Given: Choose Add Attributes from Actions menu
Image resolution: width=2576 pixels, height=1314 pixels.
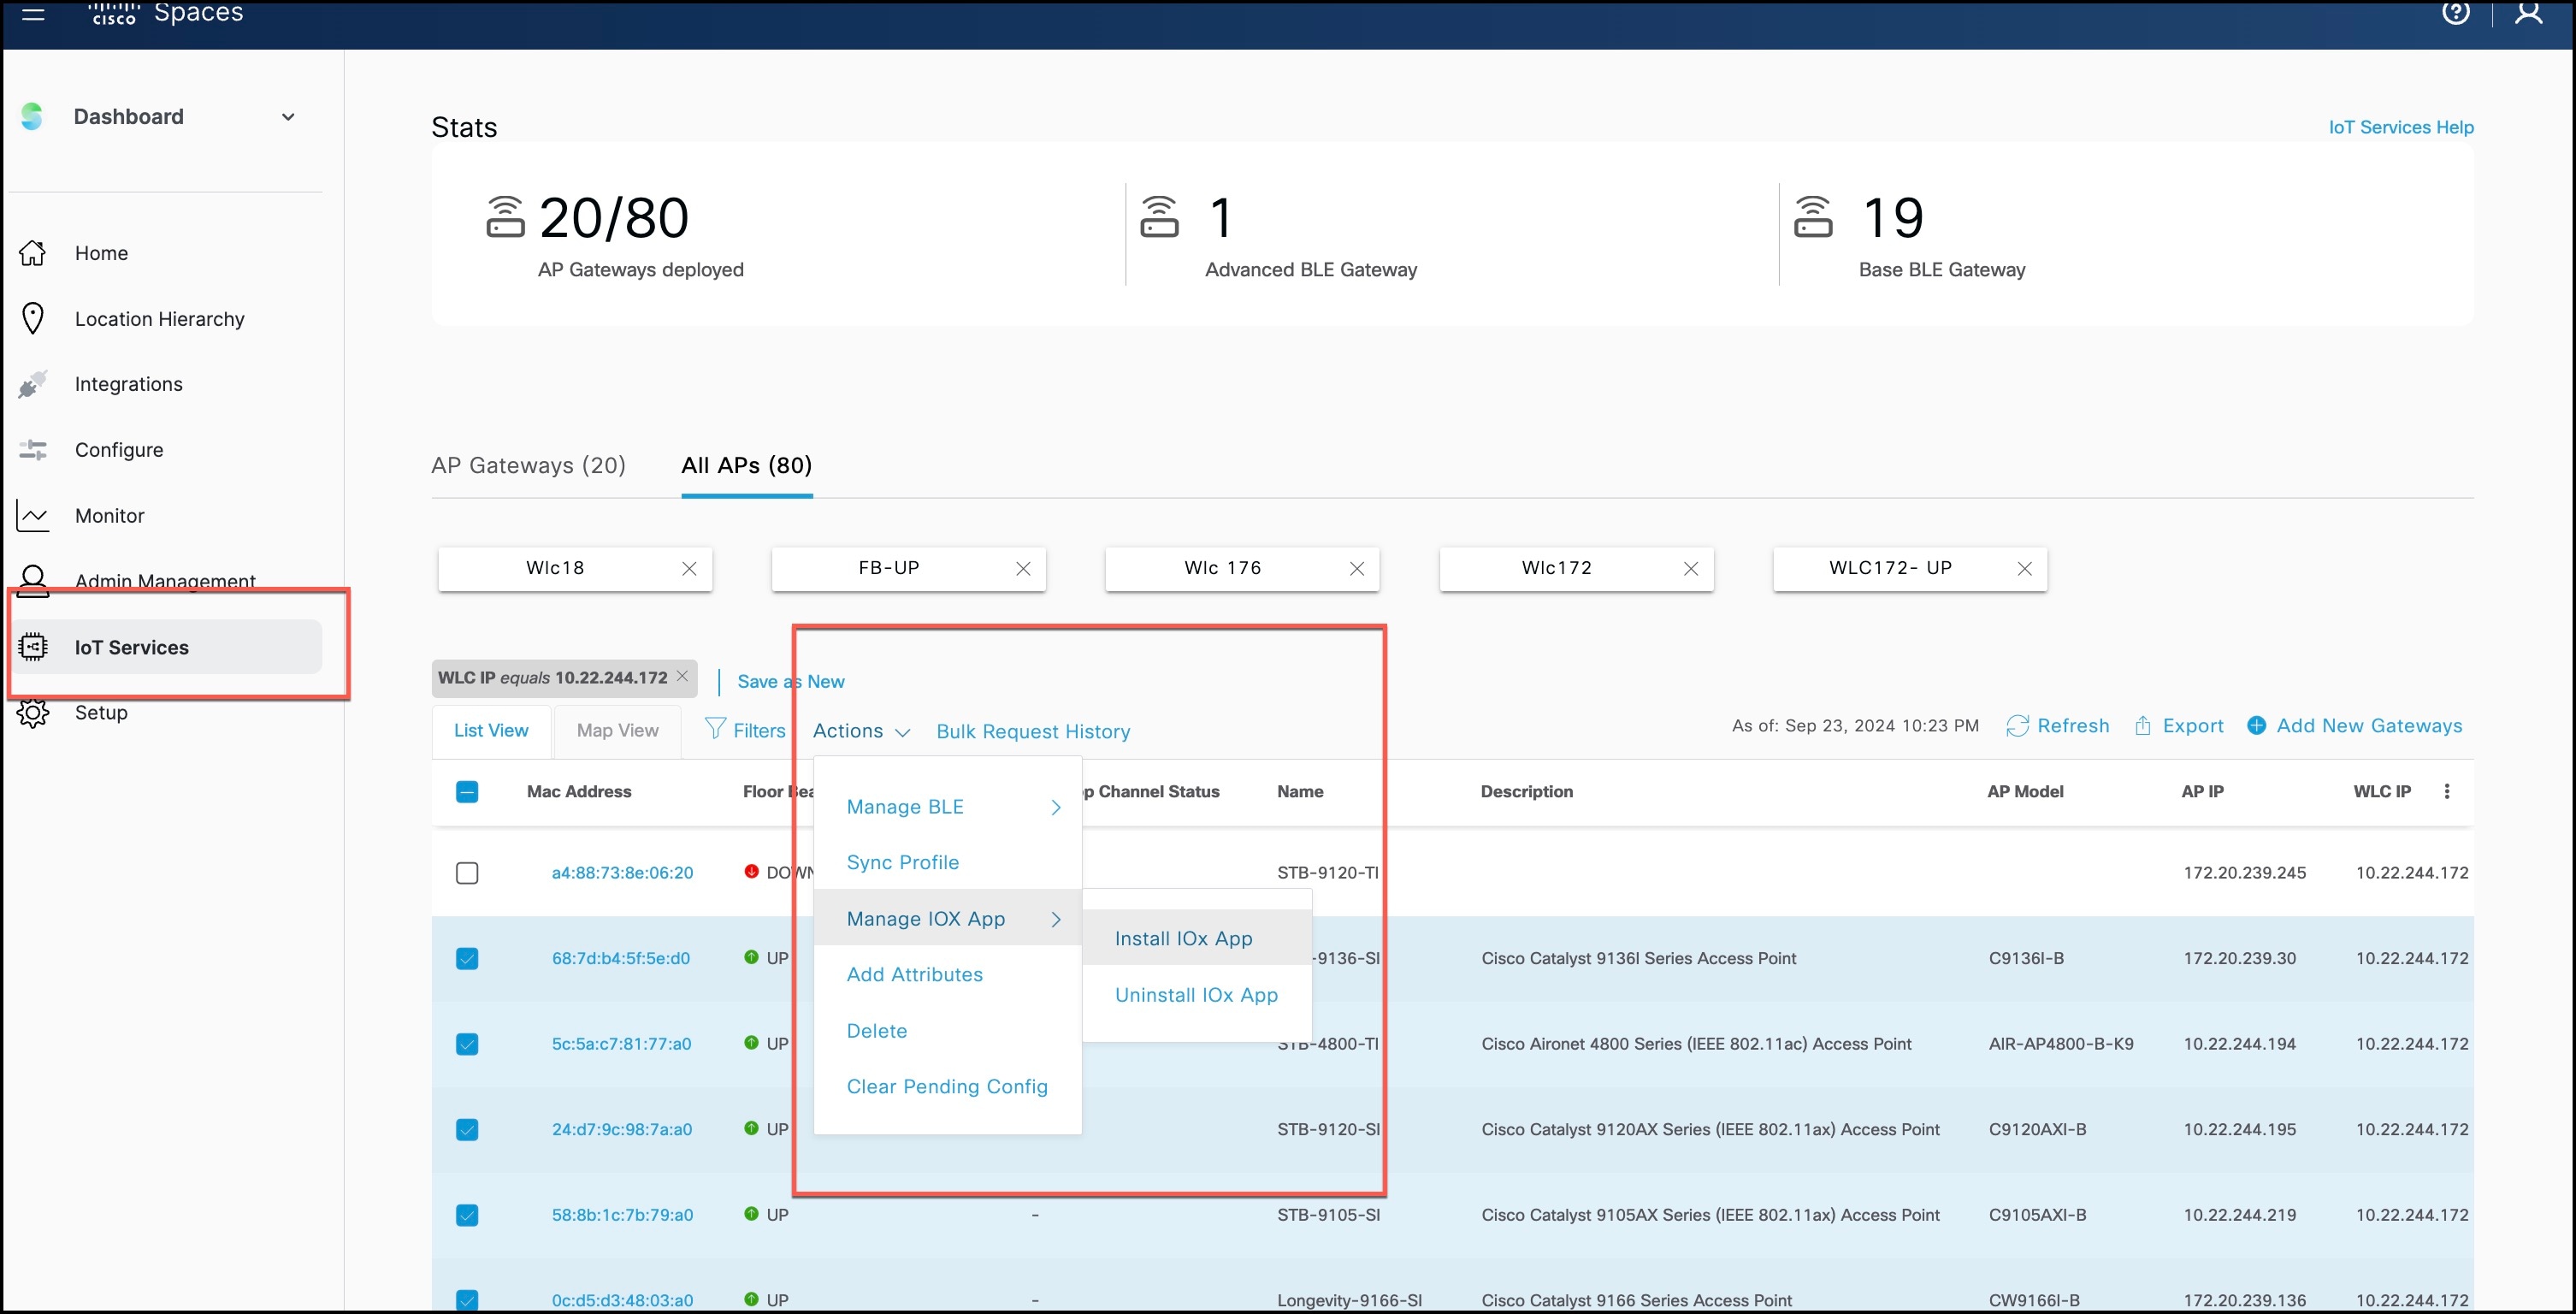Looking at the screenshot, I should (914, 974).
